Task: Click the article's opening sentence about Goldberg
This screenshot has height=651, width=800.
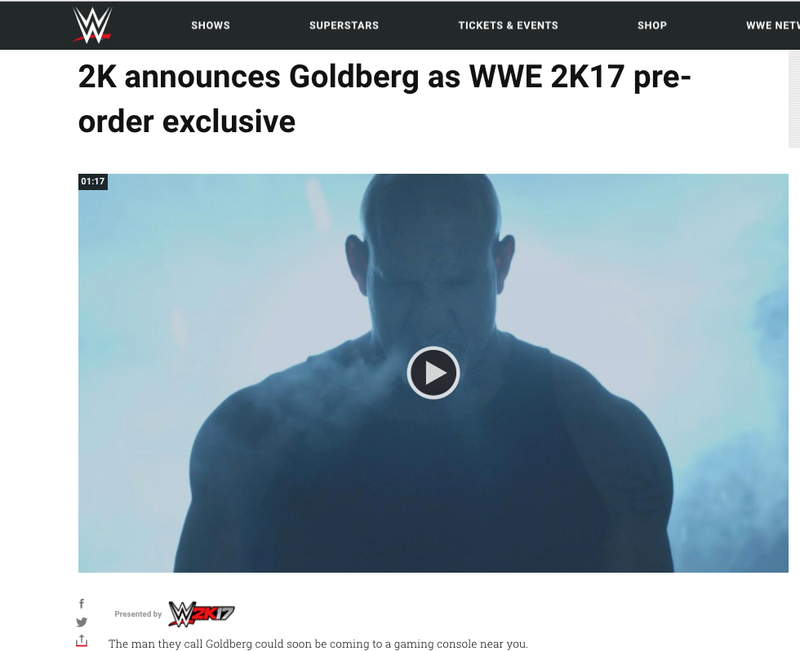Action: click(318, 644)
